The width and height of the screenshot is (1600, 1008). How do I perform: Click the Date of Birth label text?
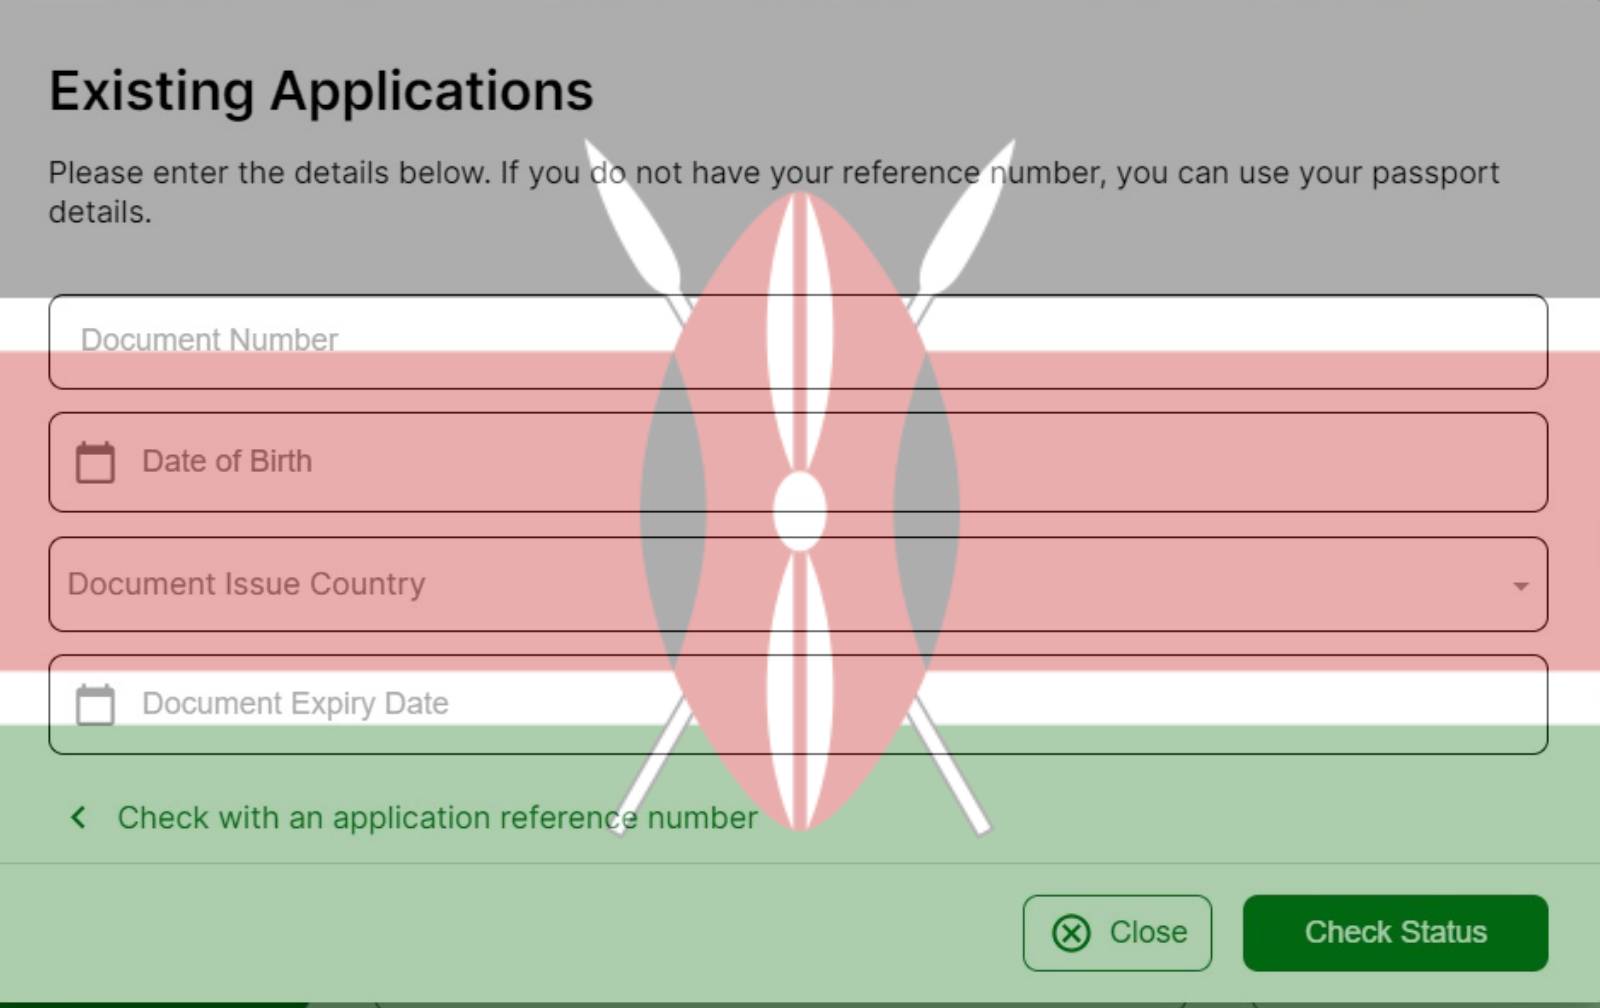(227, 461)
